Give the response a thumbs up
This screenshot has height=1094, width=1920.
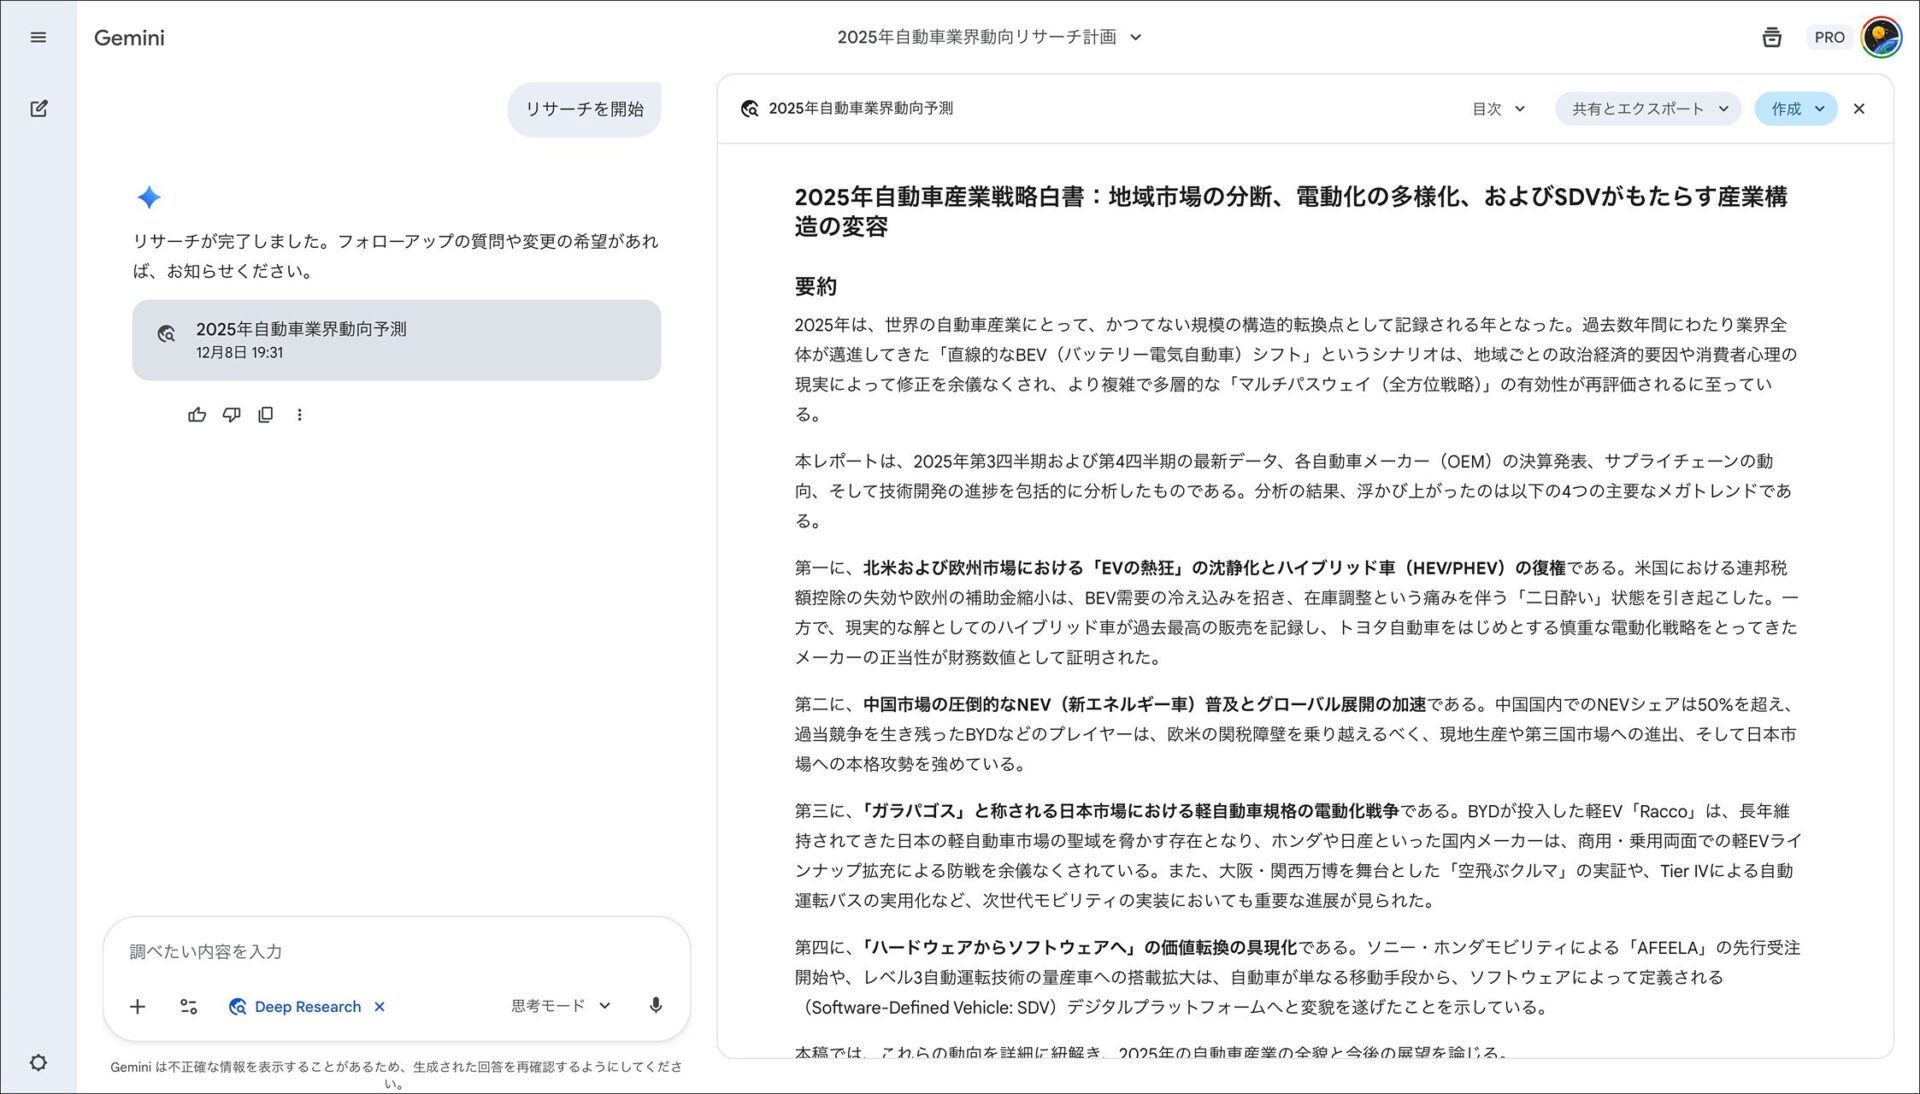196,414
